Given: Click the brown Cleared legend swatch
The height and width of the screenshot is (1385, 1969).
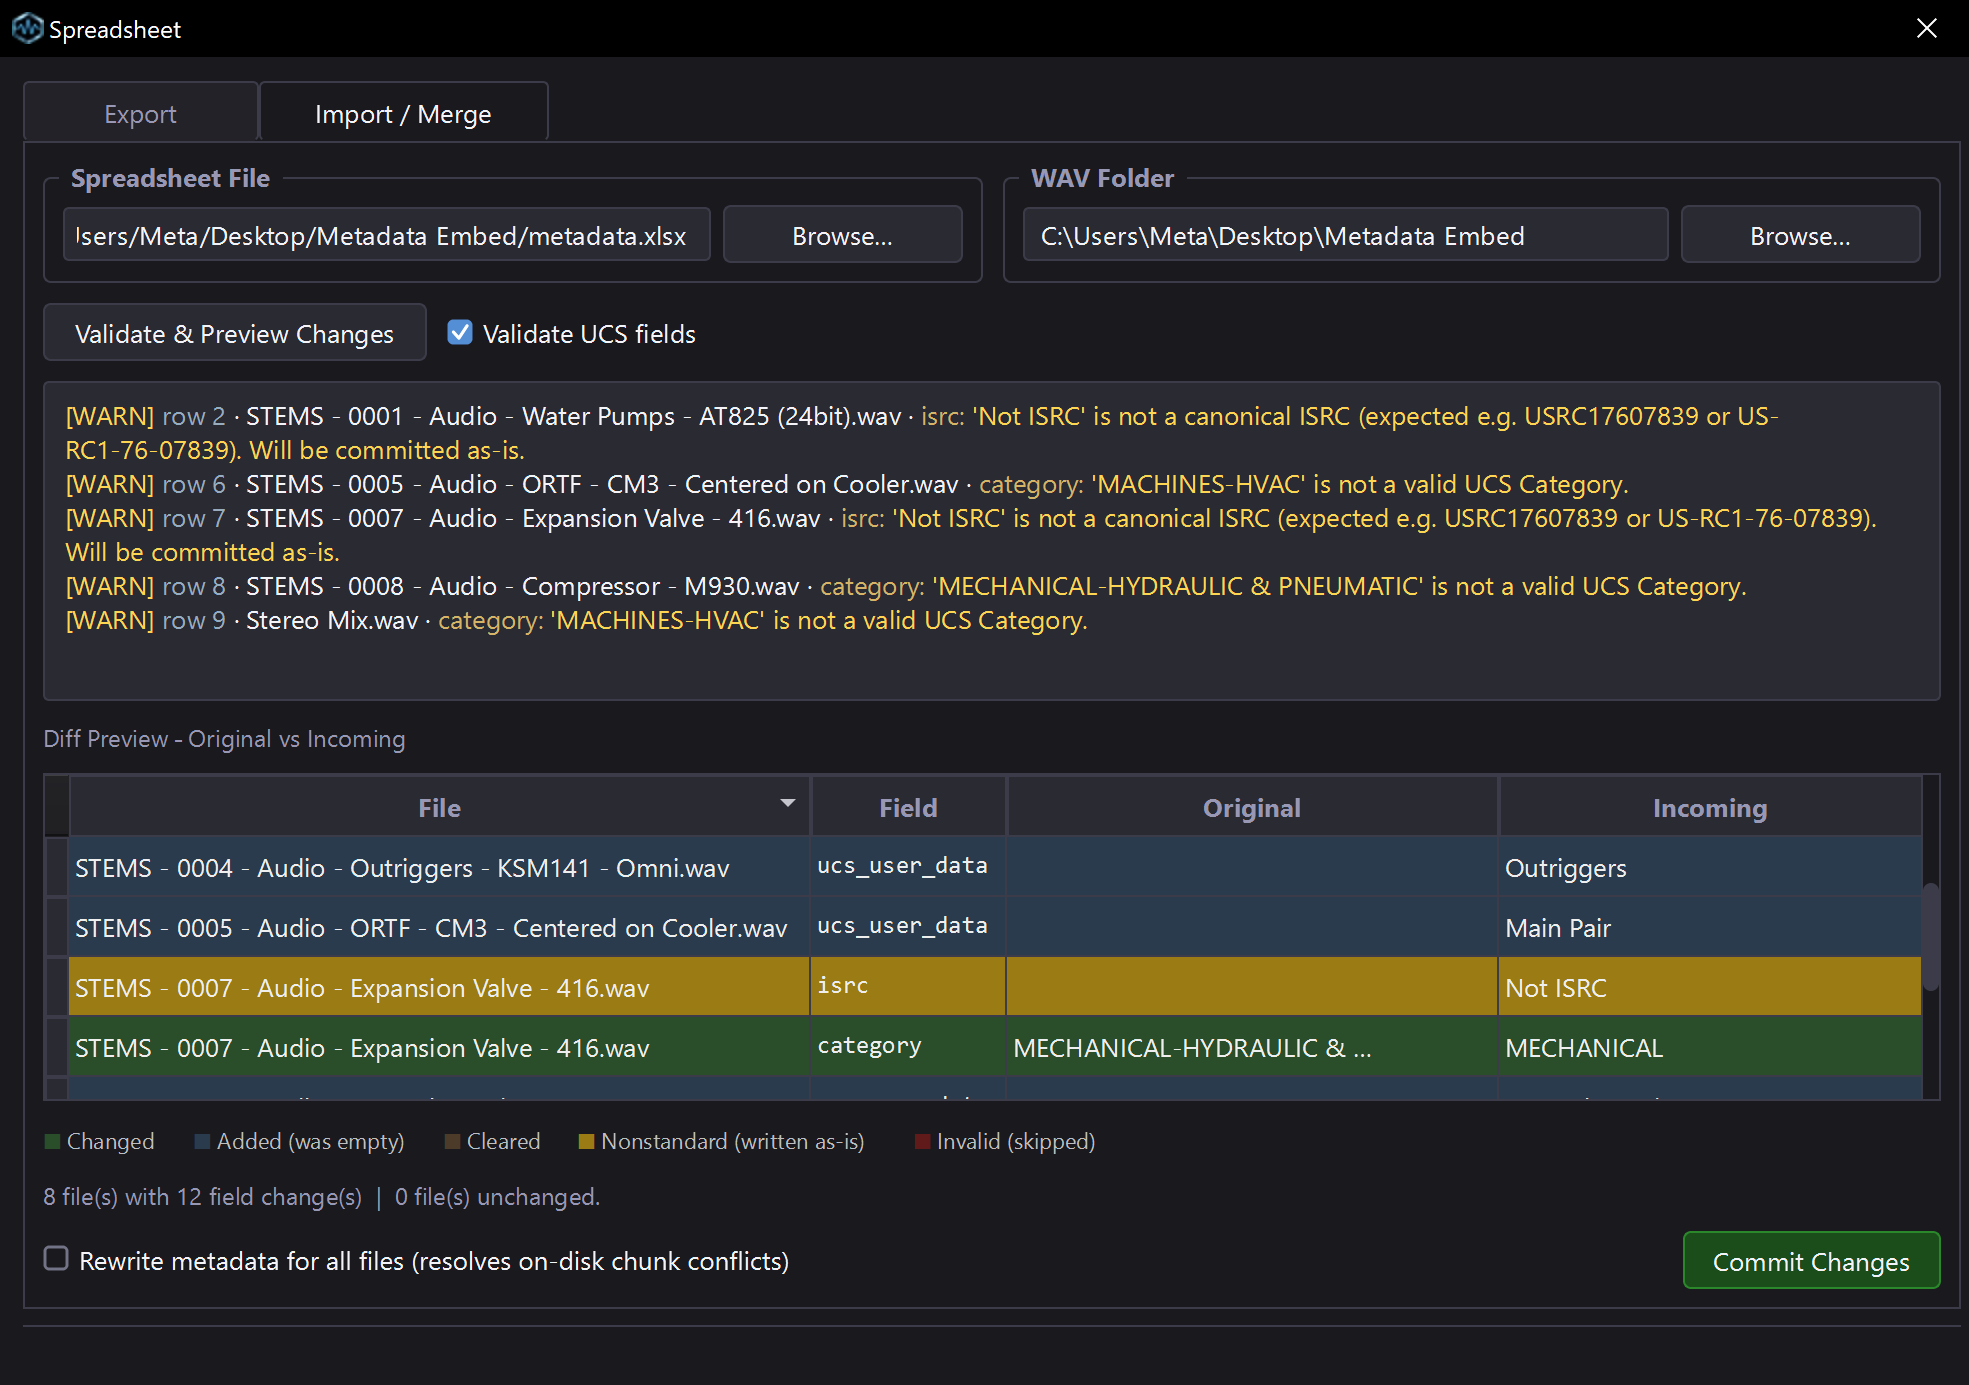Looking at the screenshot, I should pos(452,1141).
